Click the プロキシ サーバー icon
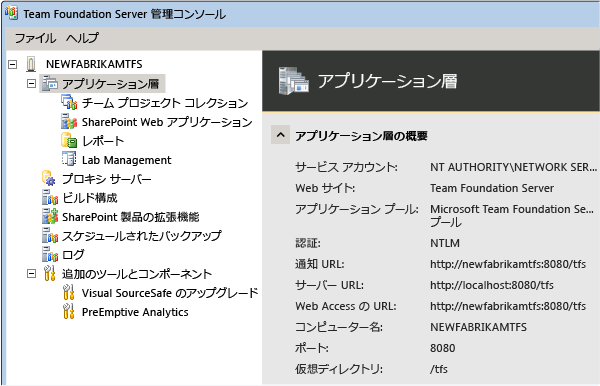The height and width of the screenshot is (386, 600). [49, 179]
